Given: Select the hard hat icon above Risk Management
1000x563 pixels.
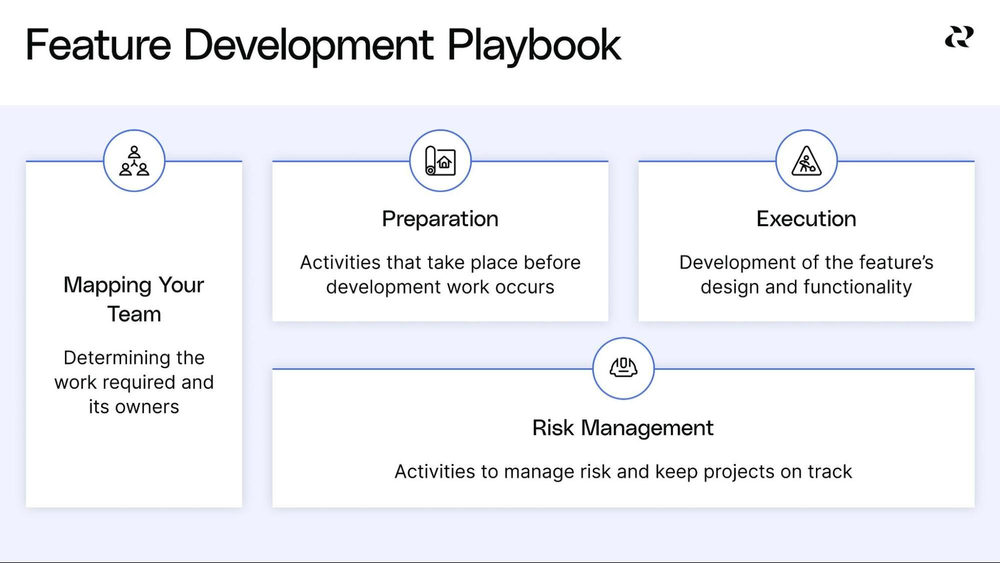Looking at the screenshot, I should tap(623, 368).
